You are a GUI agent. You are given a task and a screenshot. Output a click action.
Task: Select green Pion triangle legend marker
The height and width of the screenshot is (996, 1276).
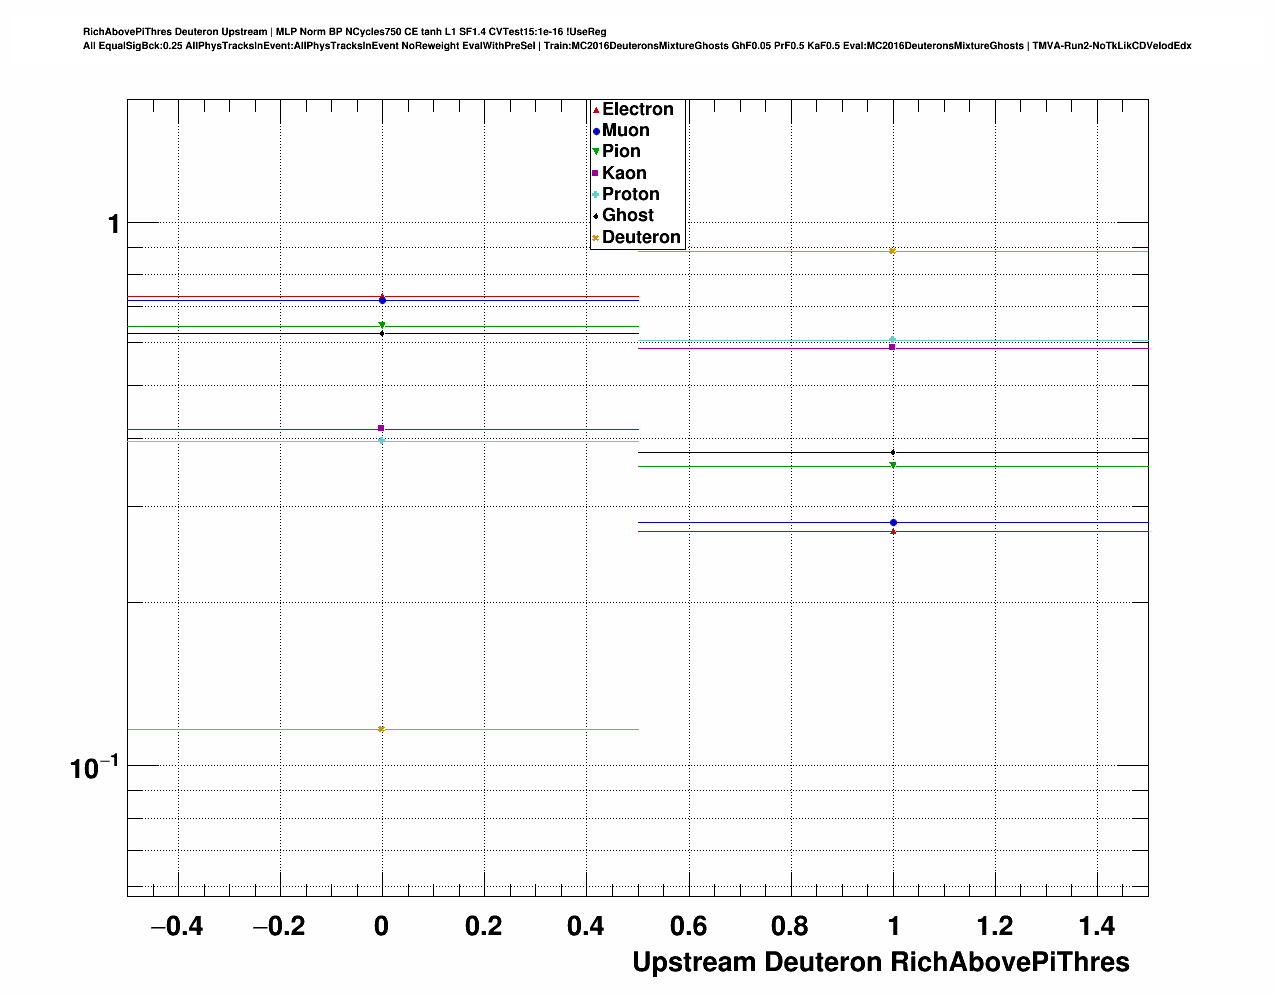point(596,152)
